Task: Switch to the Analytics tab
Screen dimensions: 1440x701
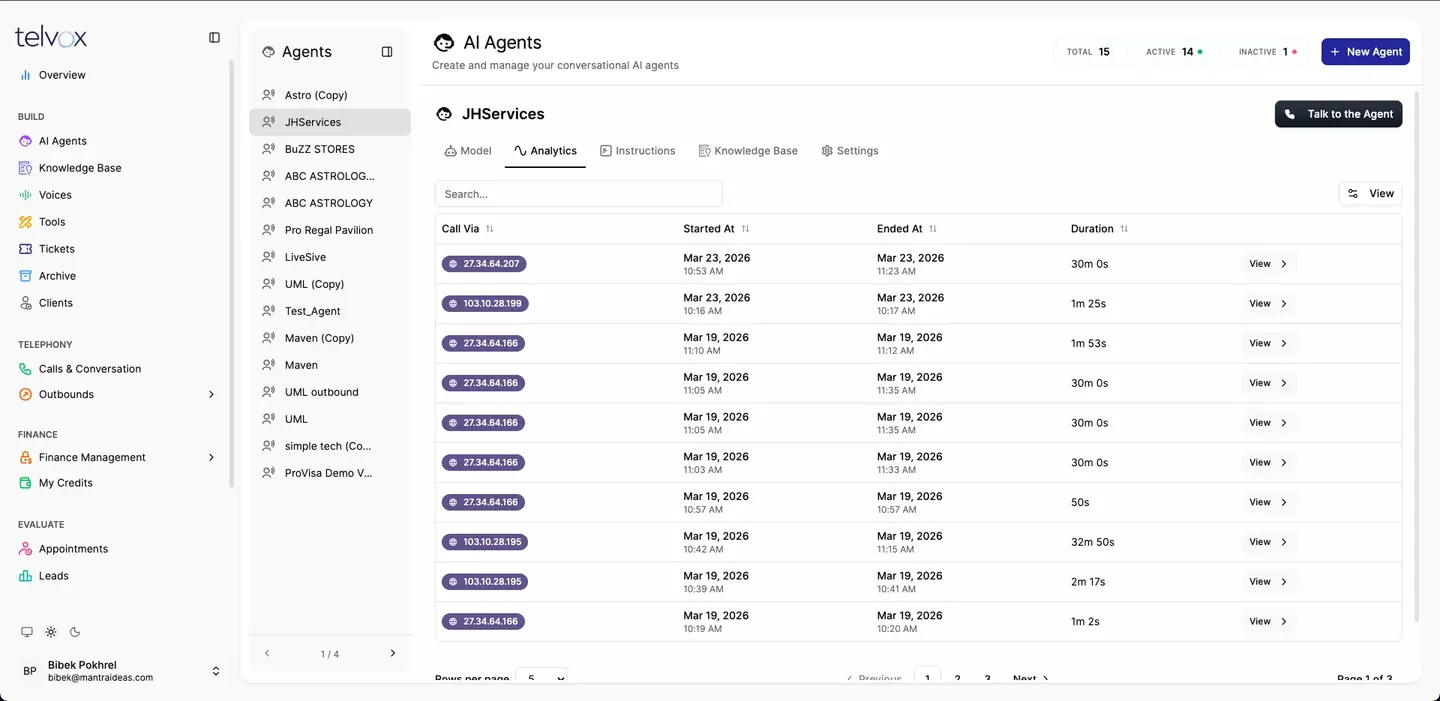Action: [x=545, y=151]
